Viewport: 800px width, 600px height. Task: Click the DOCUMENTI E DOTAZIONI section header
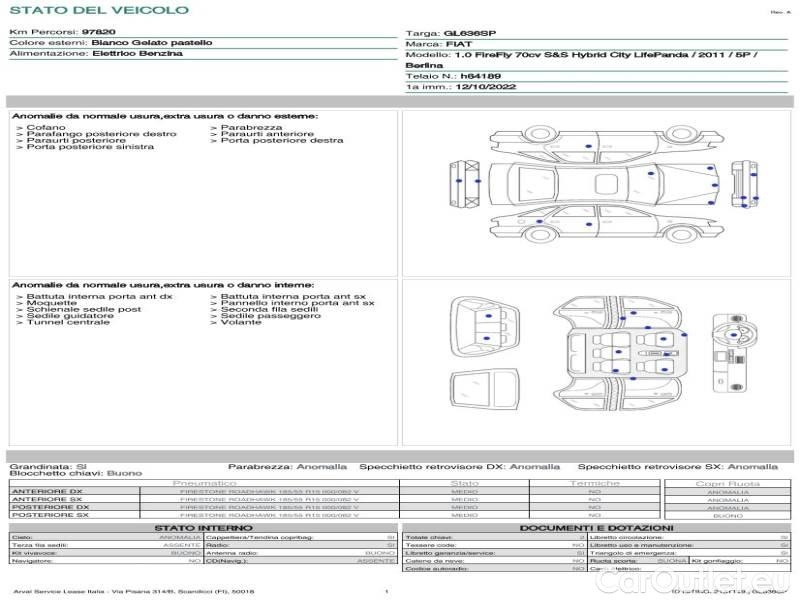click(596, 528)
